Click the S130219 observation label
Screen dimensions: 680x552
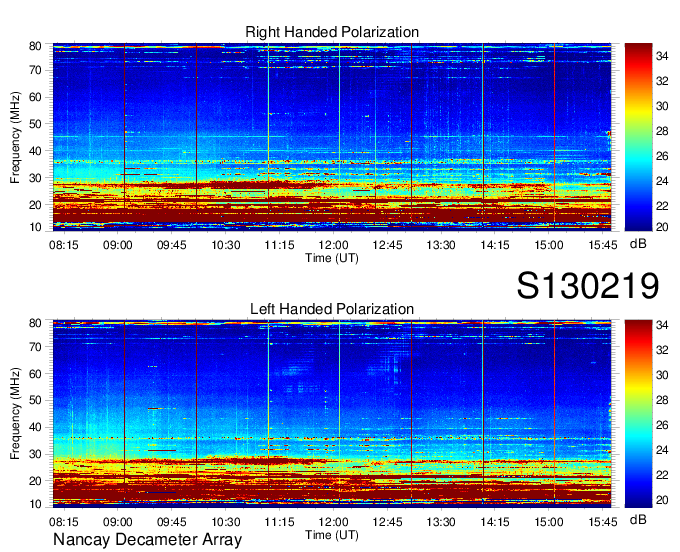(x=588, y=286)
